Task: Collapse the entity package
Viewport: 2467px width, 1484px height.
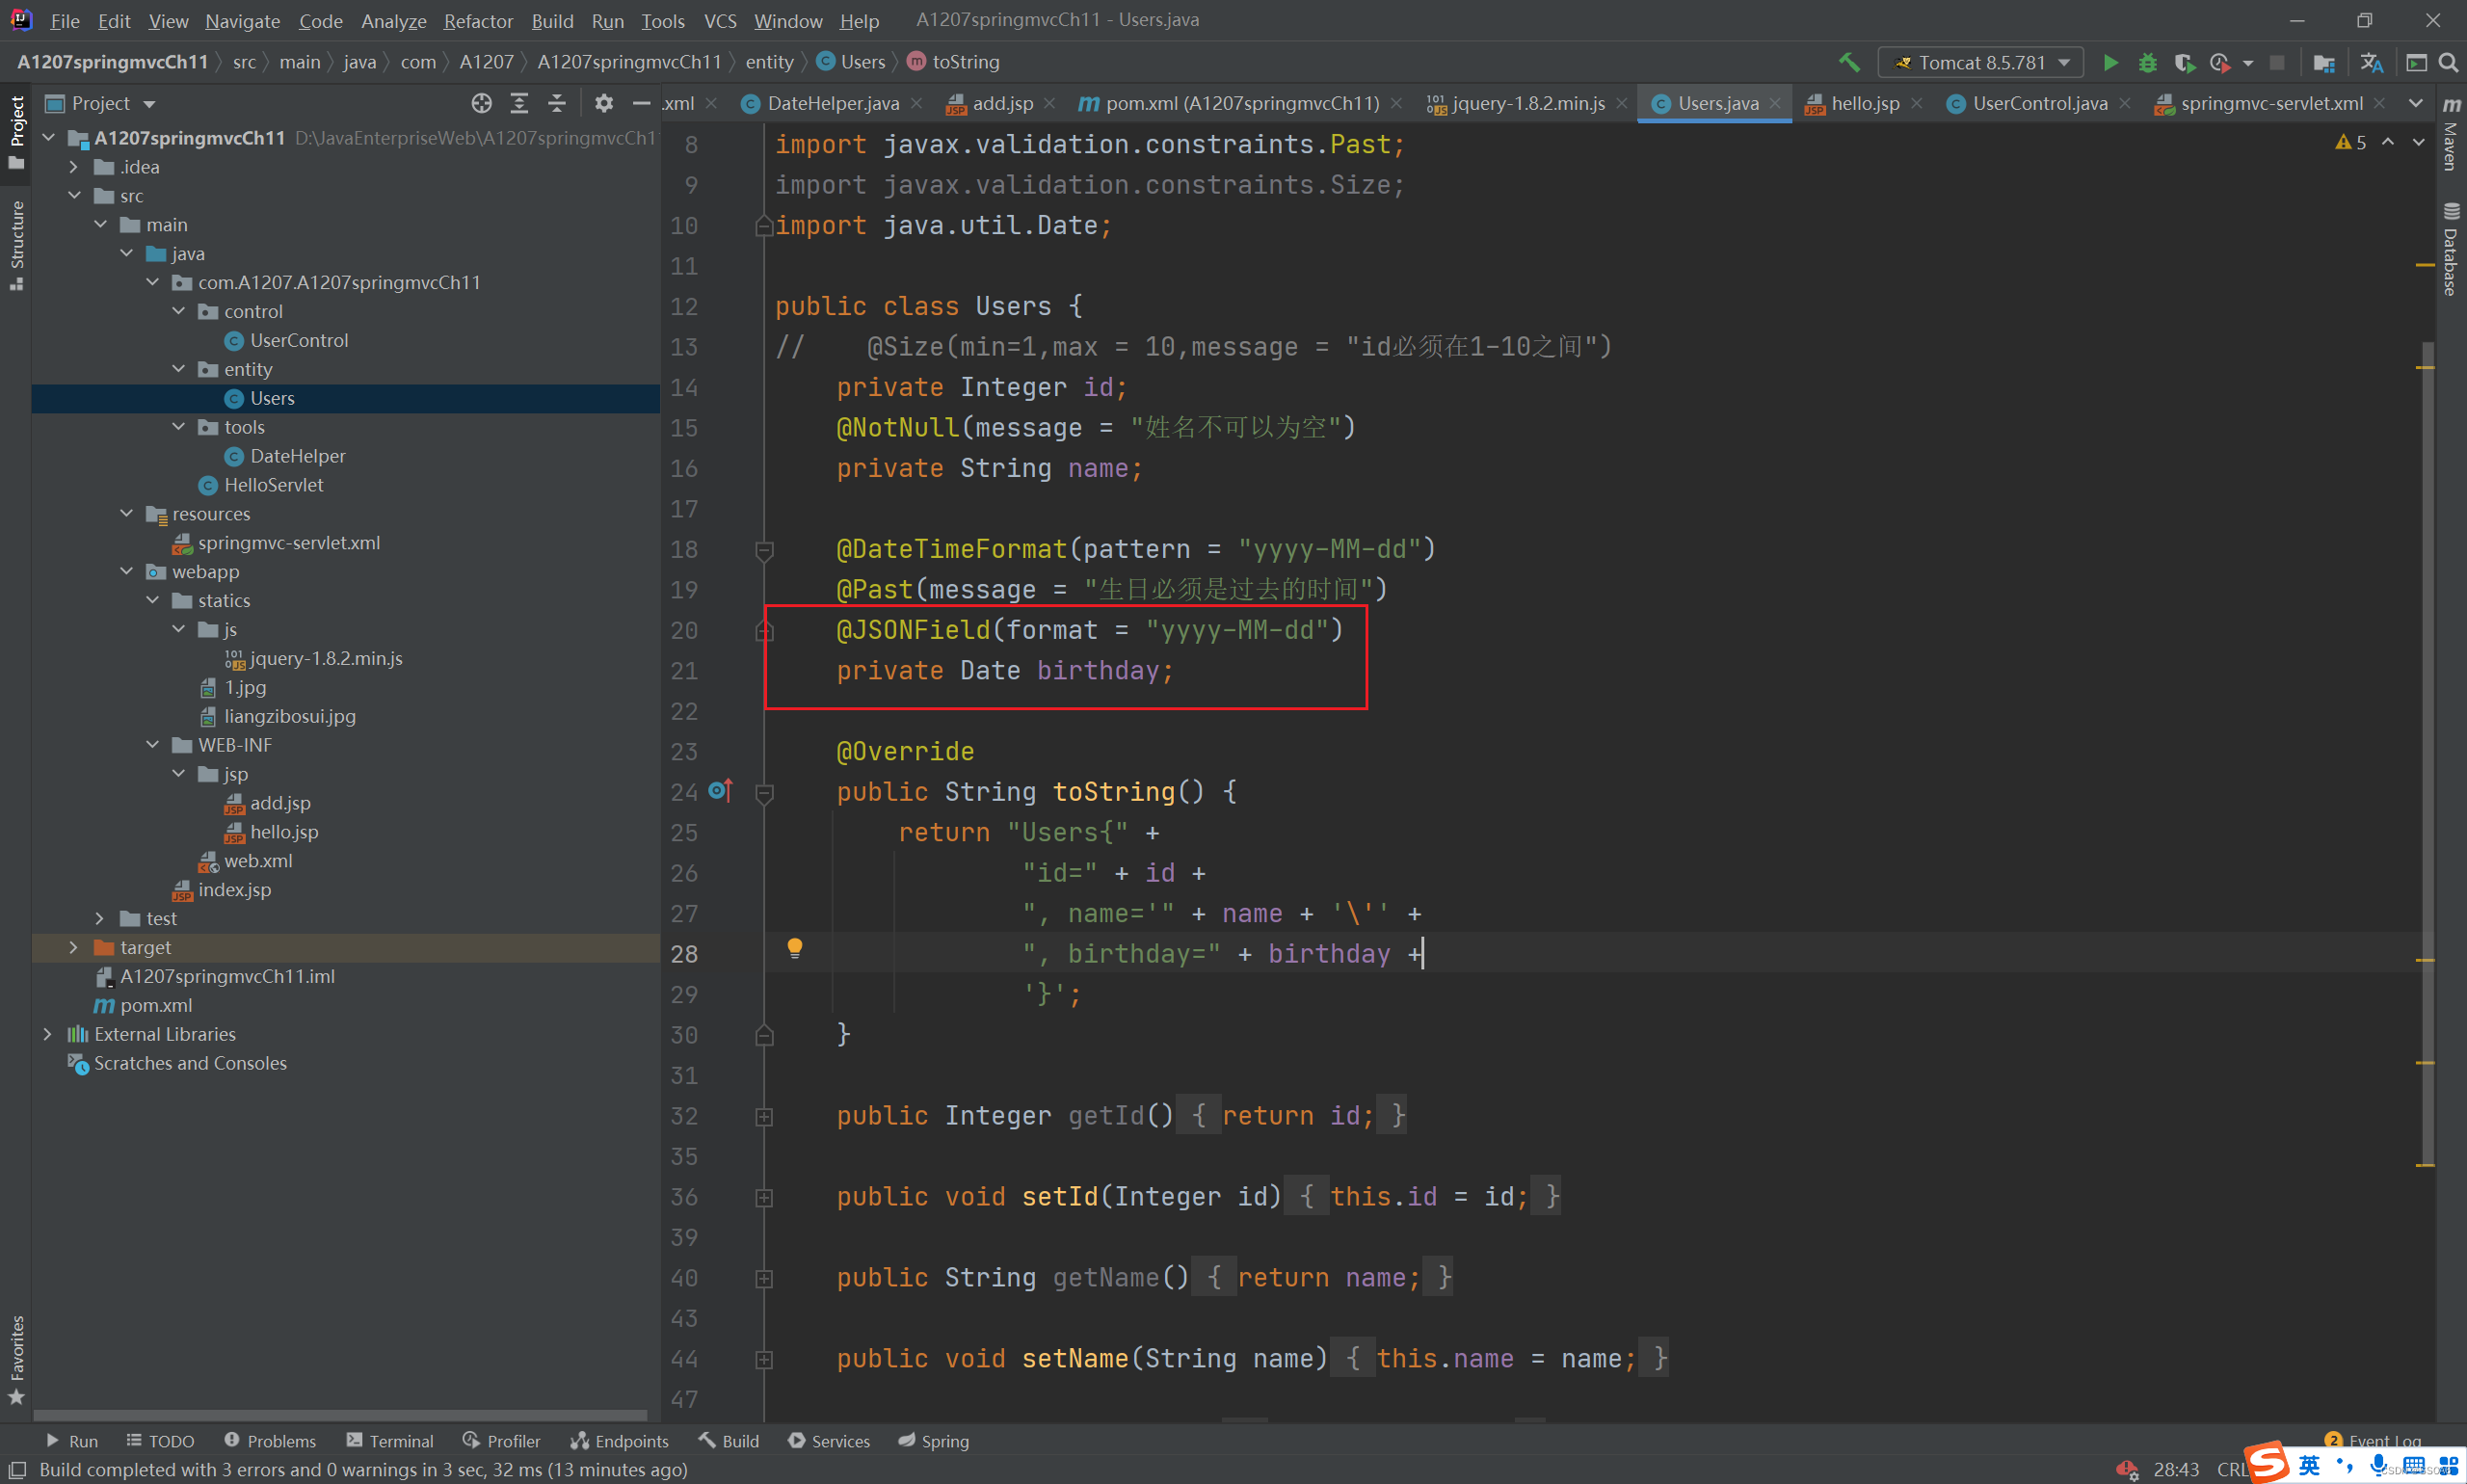Action: coord(178,369)
